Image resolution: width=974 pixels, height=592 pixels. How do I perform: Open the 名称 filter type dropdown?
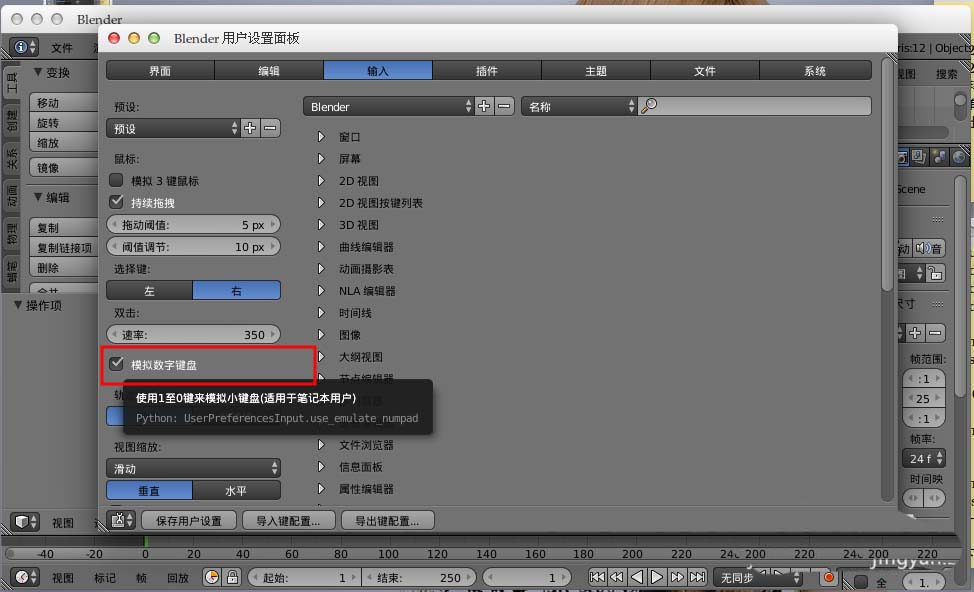579,106
